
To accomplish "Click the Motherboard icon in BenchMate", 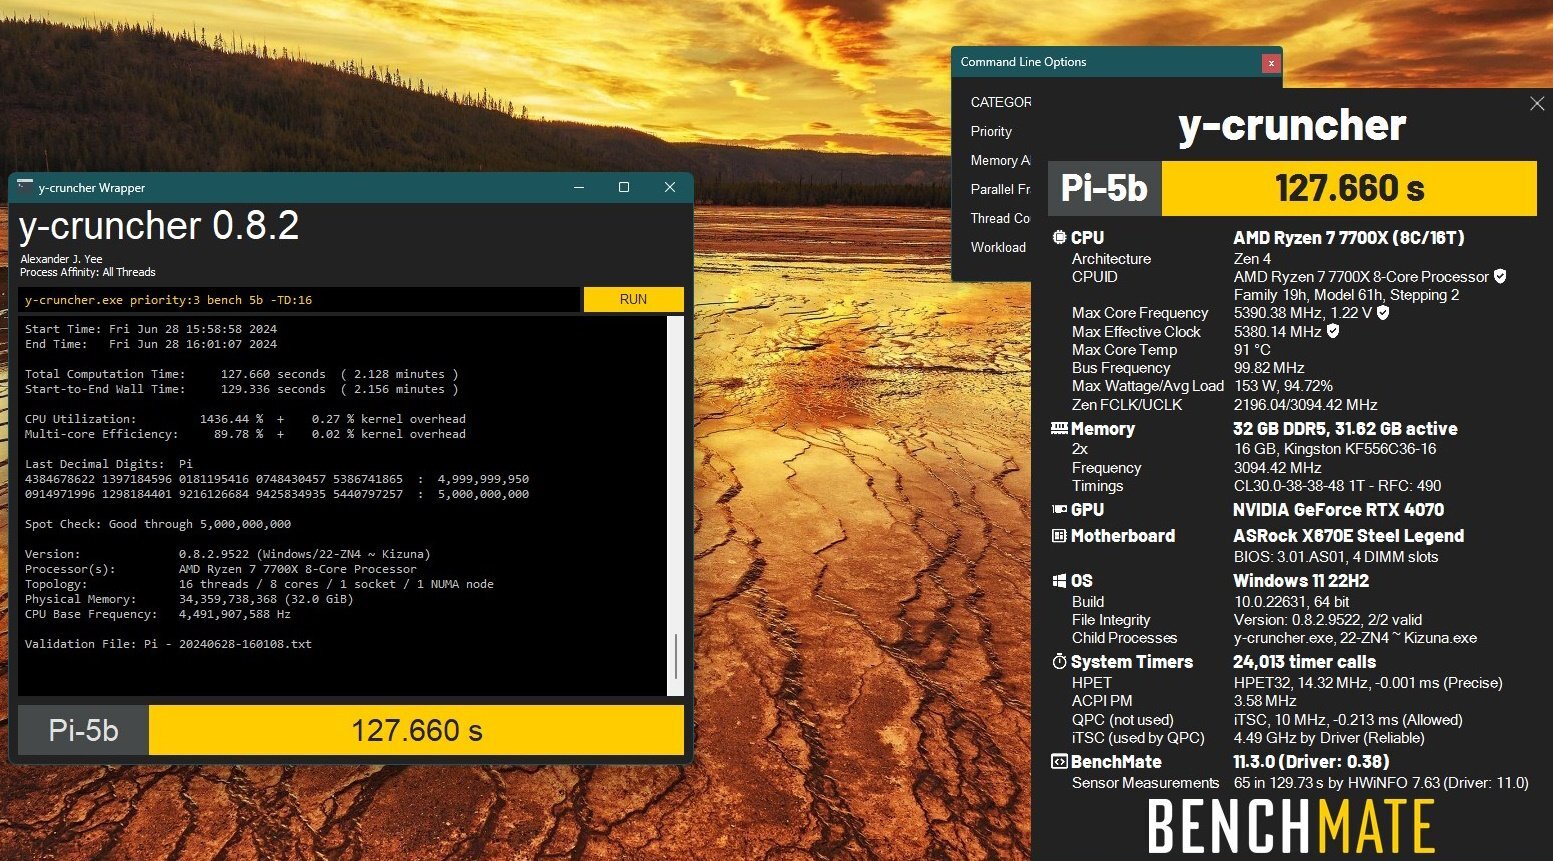I will (1059, 536).
